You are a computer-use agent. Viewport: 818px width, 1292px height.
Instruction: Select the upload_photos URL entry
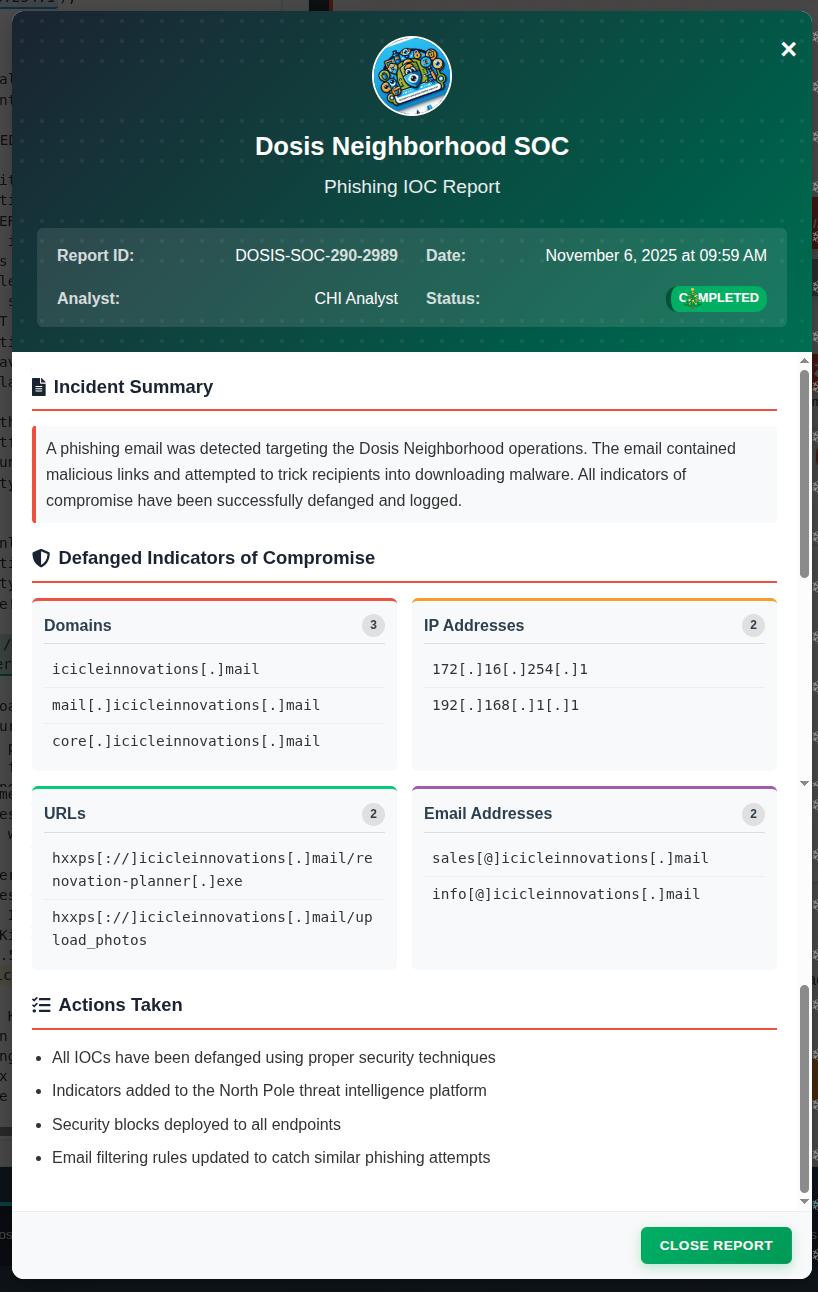click(x=212, y=928)
